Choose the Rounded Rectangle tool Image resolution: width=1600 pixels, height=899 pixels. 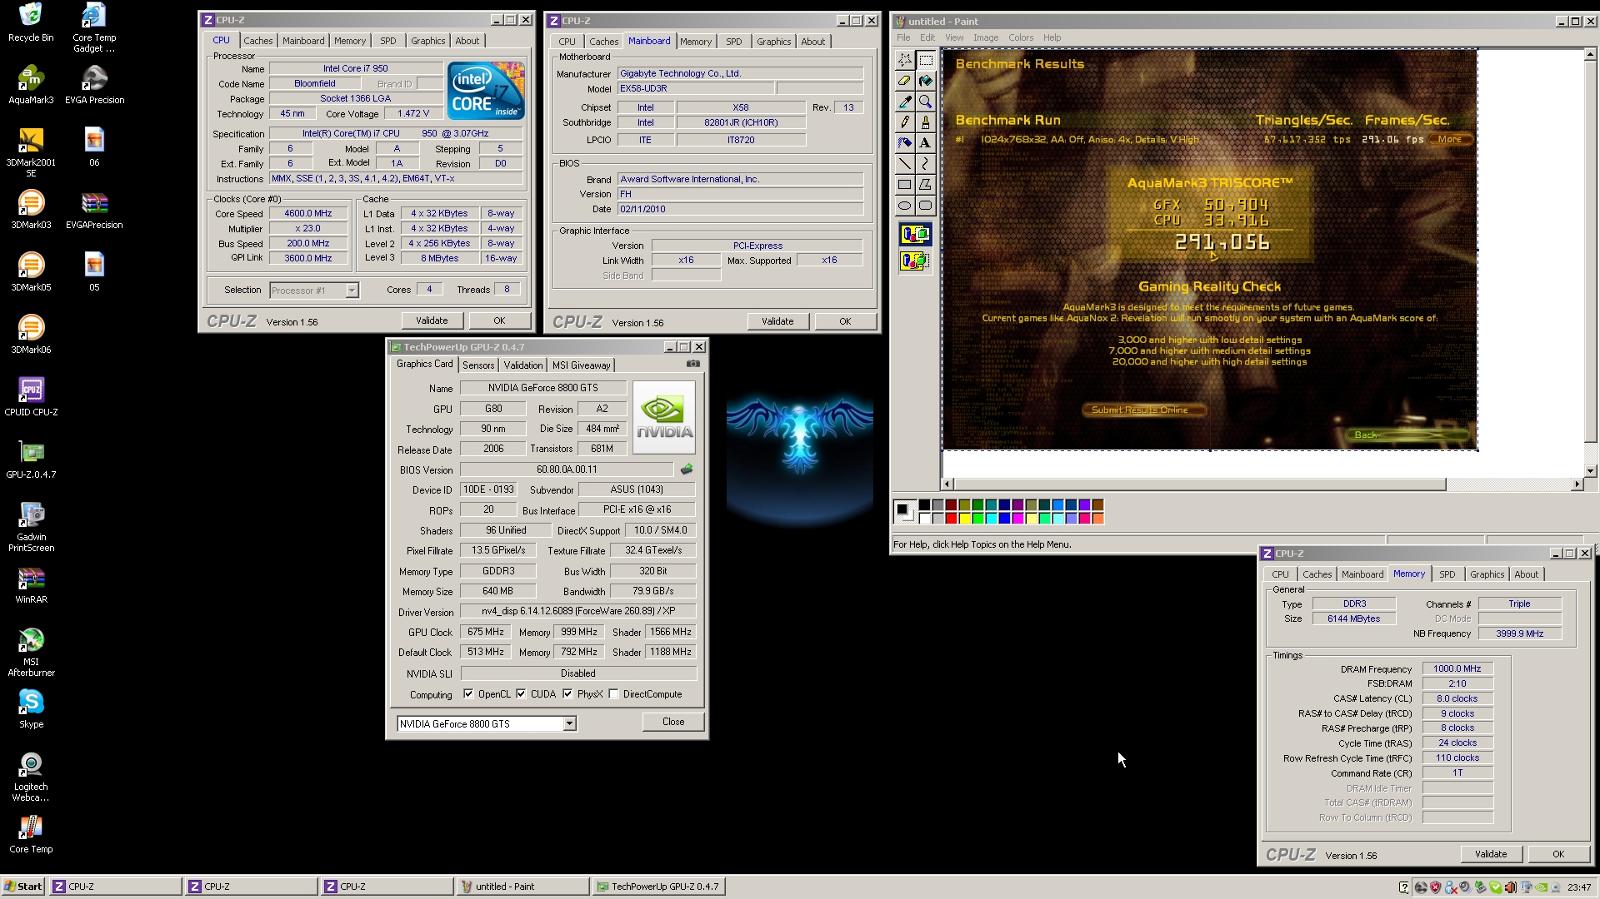pos(926,206)
